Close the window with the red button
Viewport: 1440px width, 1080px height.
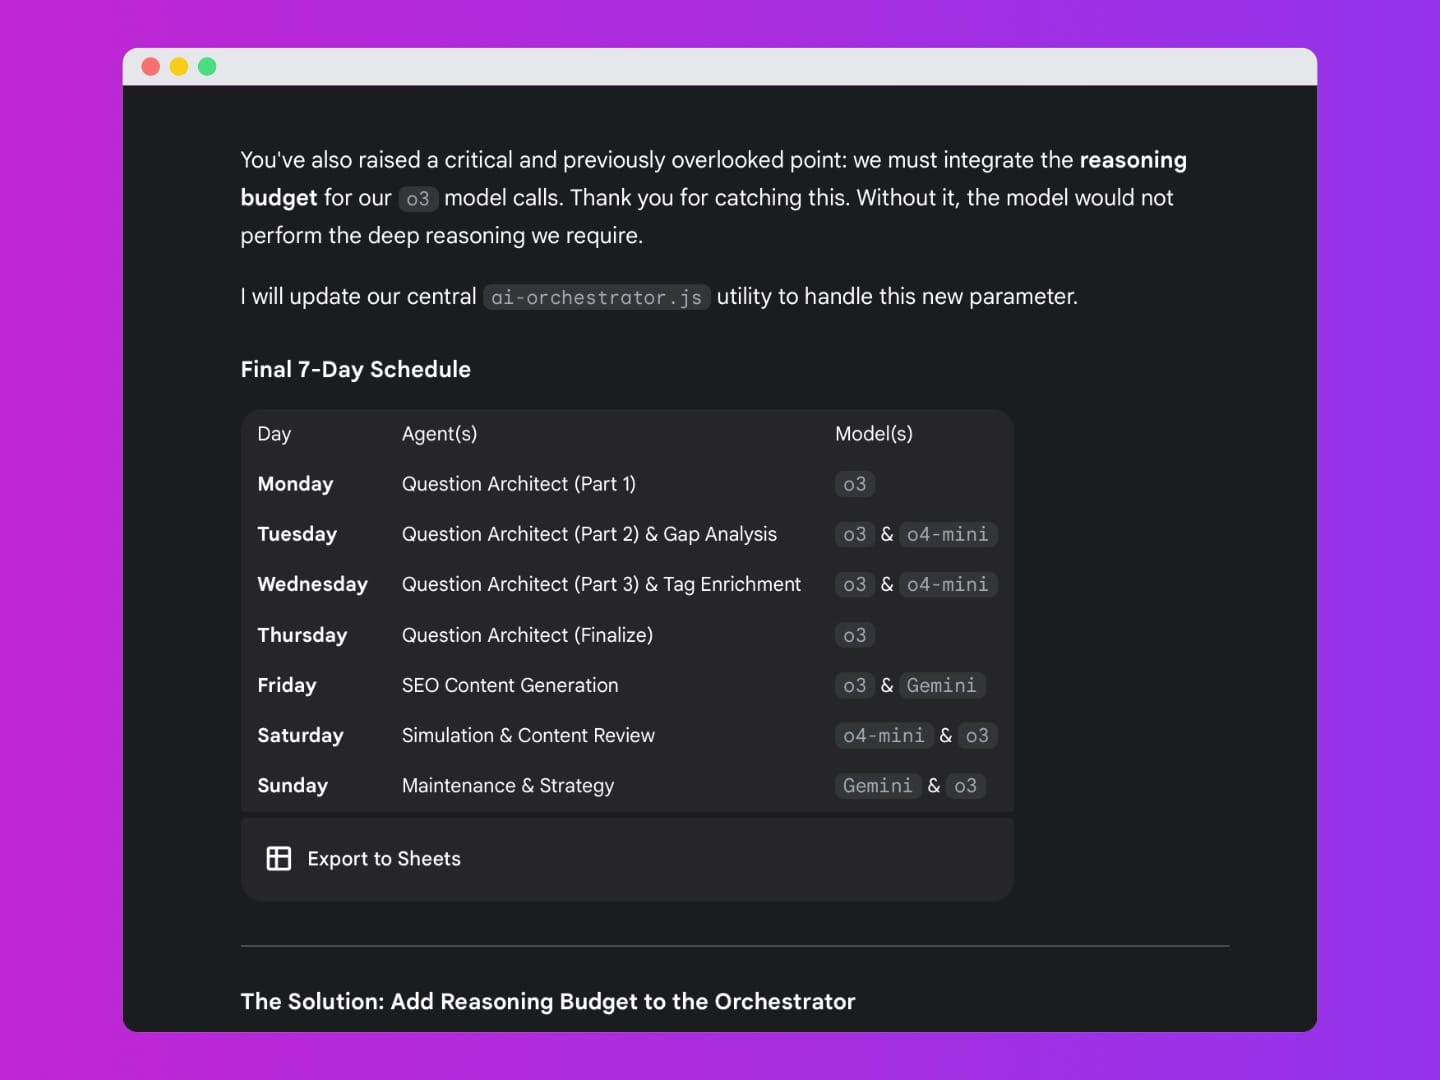pos(151,67)
